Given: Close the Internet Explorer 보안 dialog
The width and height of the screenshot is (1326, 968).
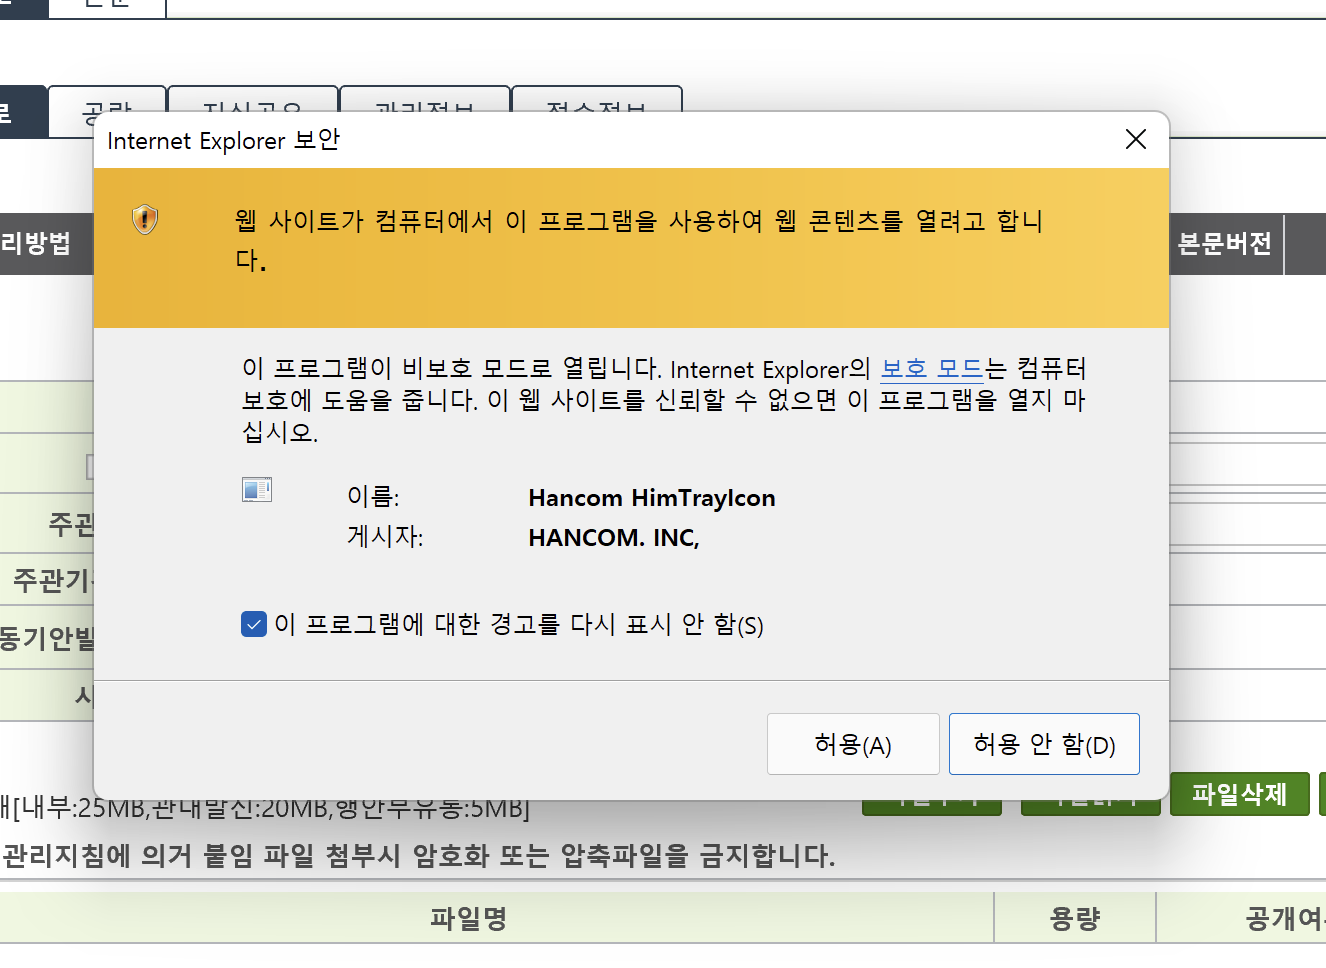Looking at the screenshot, I should (x=1136, y=139).
